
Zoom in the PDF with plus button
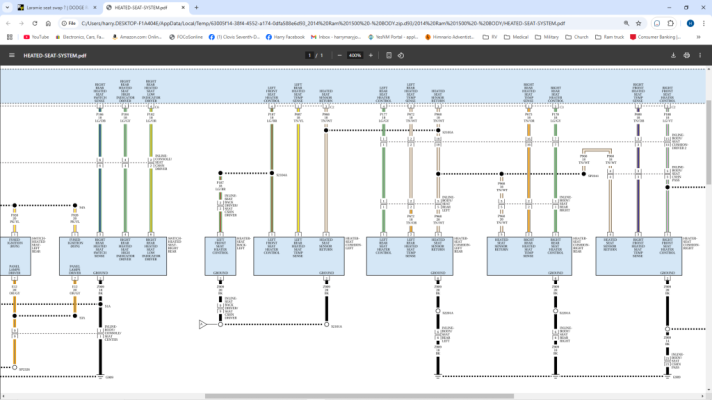(x=371, y=55)
